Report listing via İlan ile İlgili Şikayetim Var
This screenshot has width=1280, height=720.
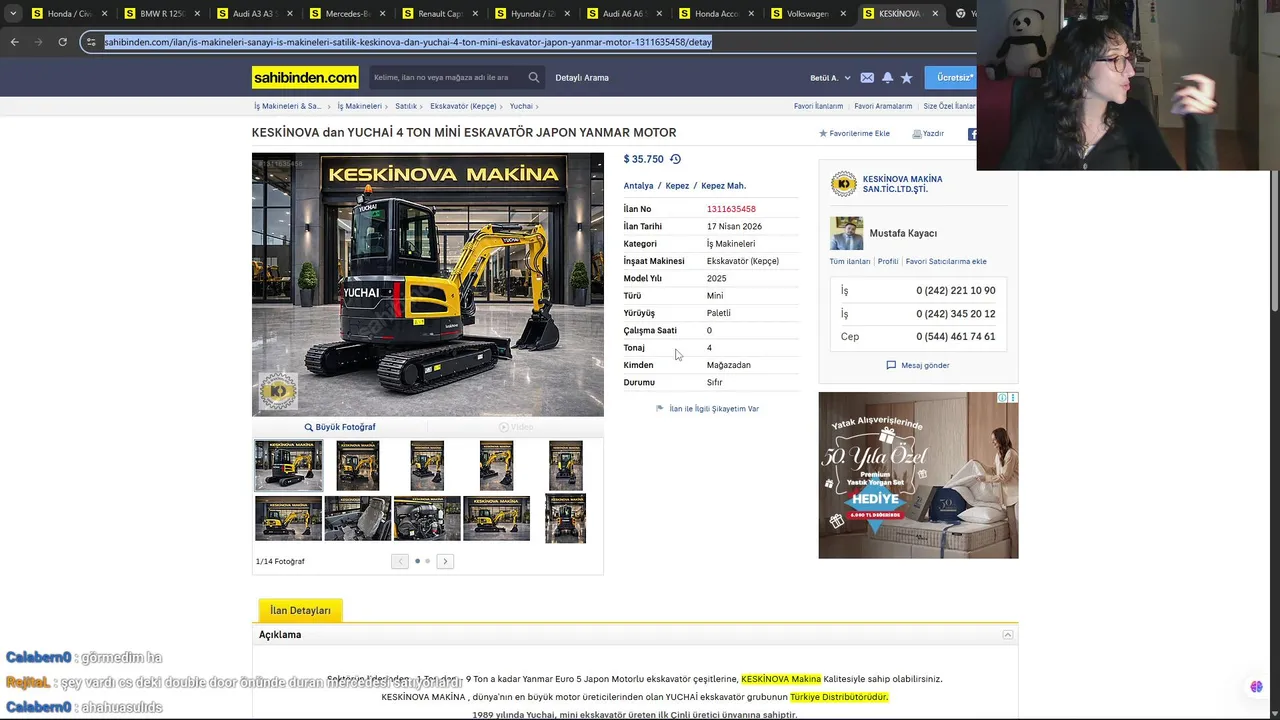(x=707, y=408)
